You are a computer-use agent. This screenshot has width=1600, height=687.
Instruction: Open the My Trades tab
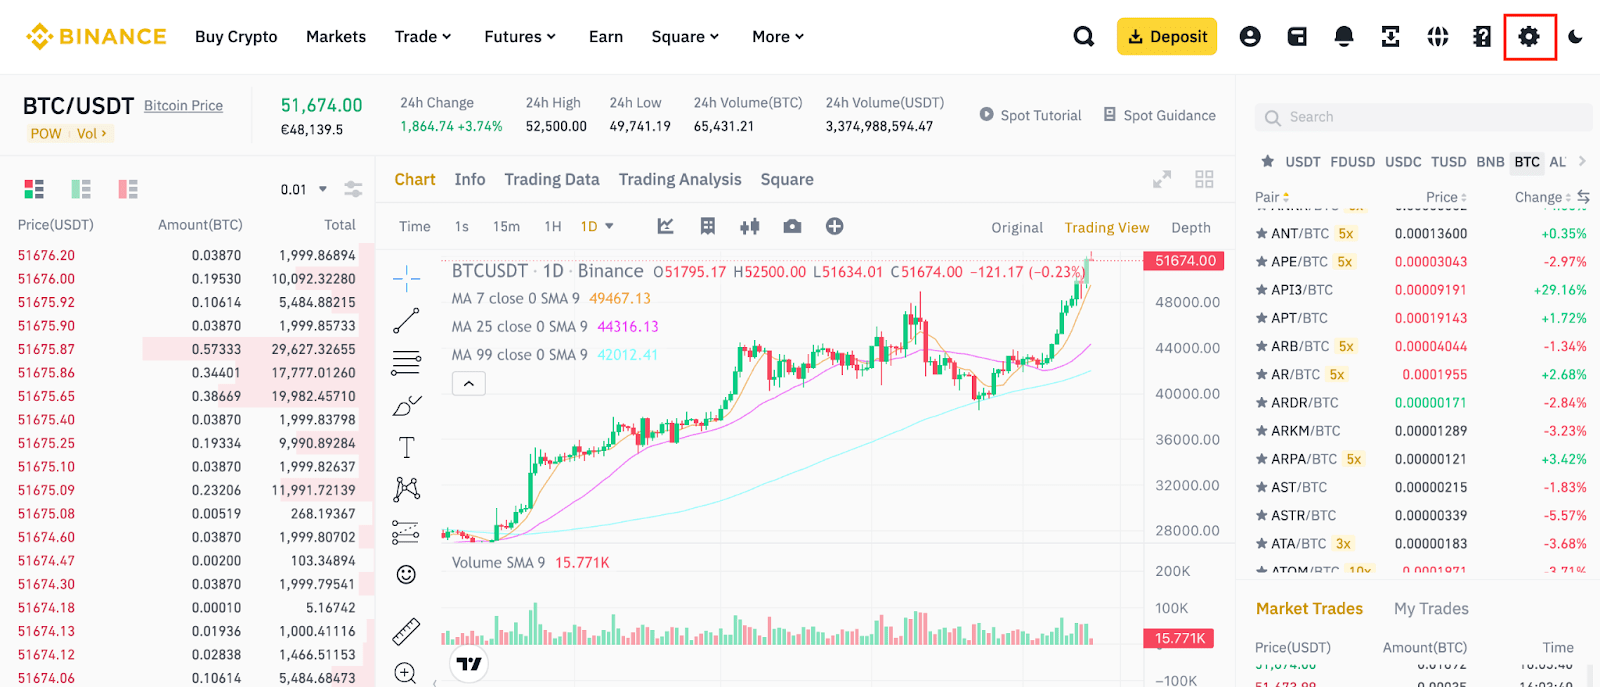[1431, 609]
